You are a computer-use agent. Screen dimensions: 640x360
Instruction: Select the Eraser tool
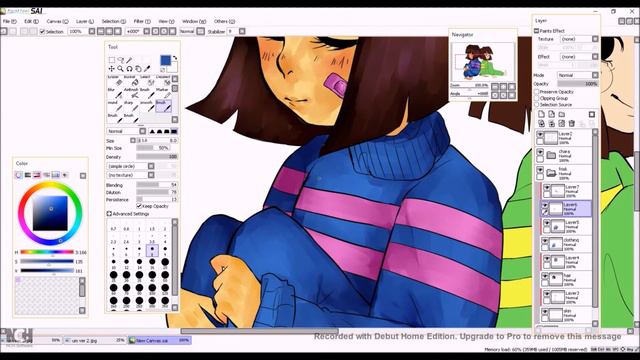(115, 81)
